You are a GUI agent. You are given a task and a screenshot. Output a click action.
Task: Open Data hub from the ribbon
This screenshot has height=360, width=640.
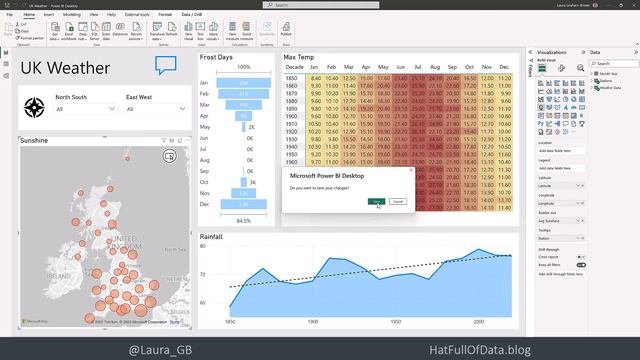[x=82, y=31]
